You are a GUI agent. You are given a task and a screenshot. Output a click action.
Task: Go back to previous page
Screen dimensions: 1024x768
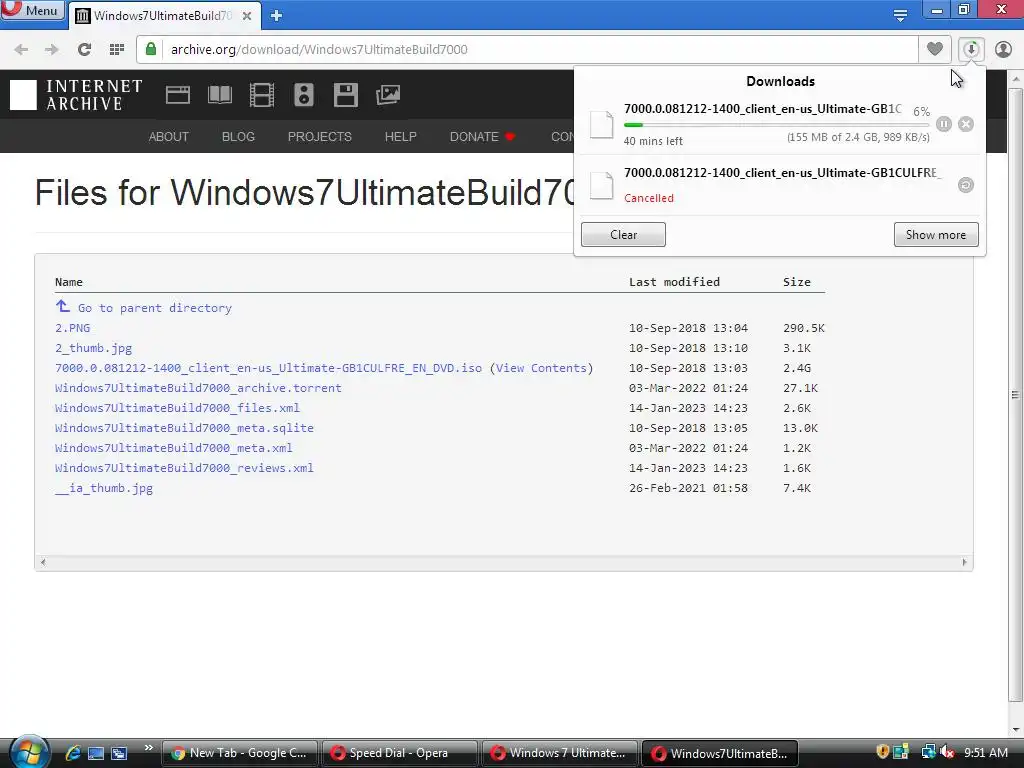tap(21, 50)
